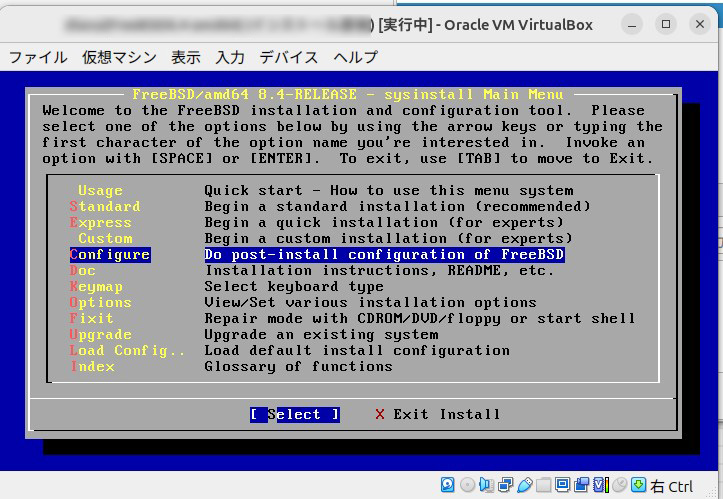Click 'Installation instructions, README, etc.' text

coord(379,270)
